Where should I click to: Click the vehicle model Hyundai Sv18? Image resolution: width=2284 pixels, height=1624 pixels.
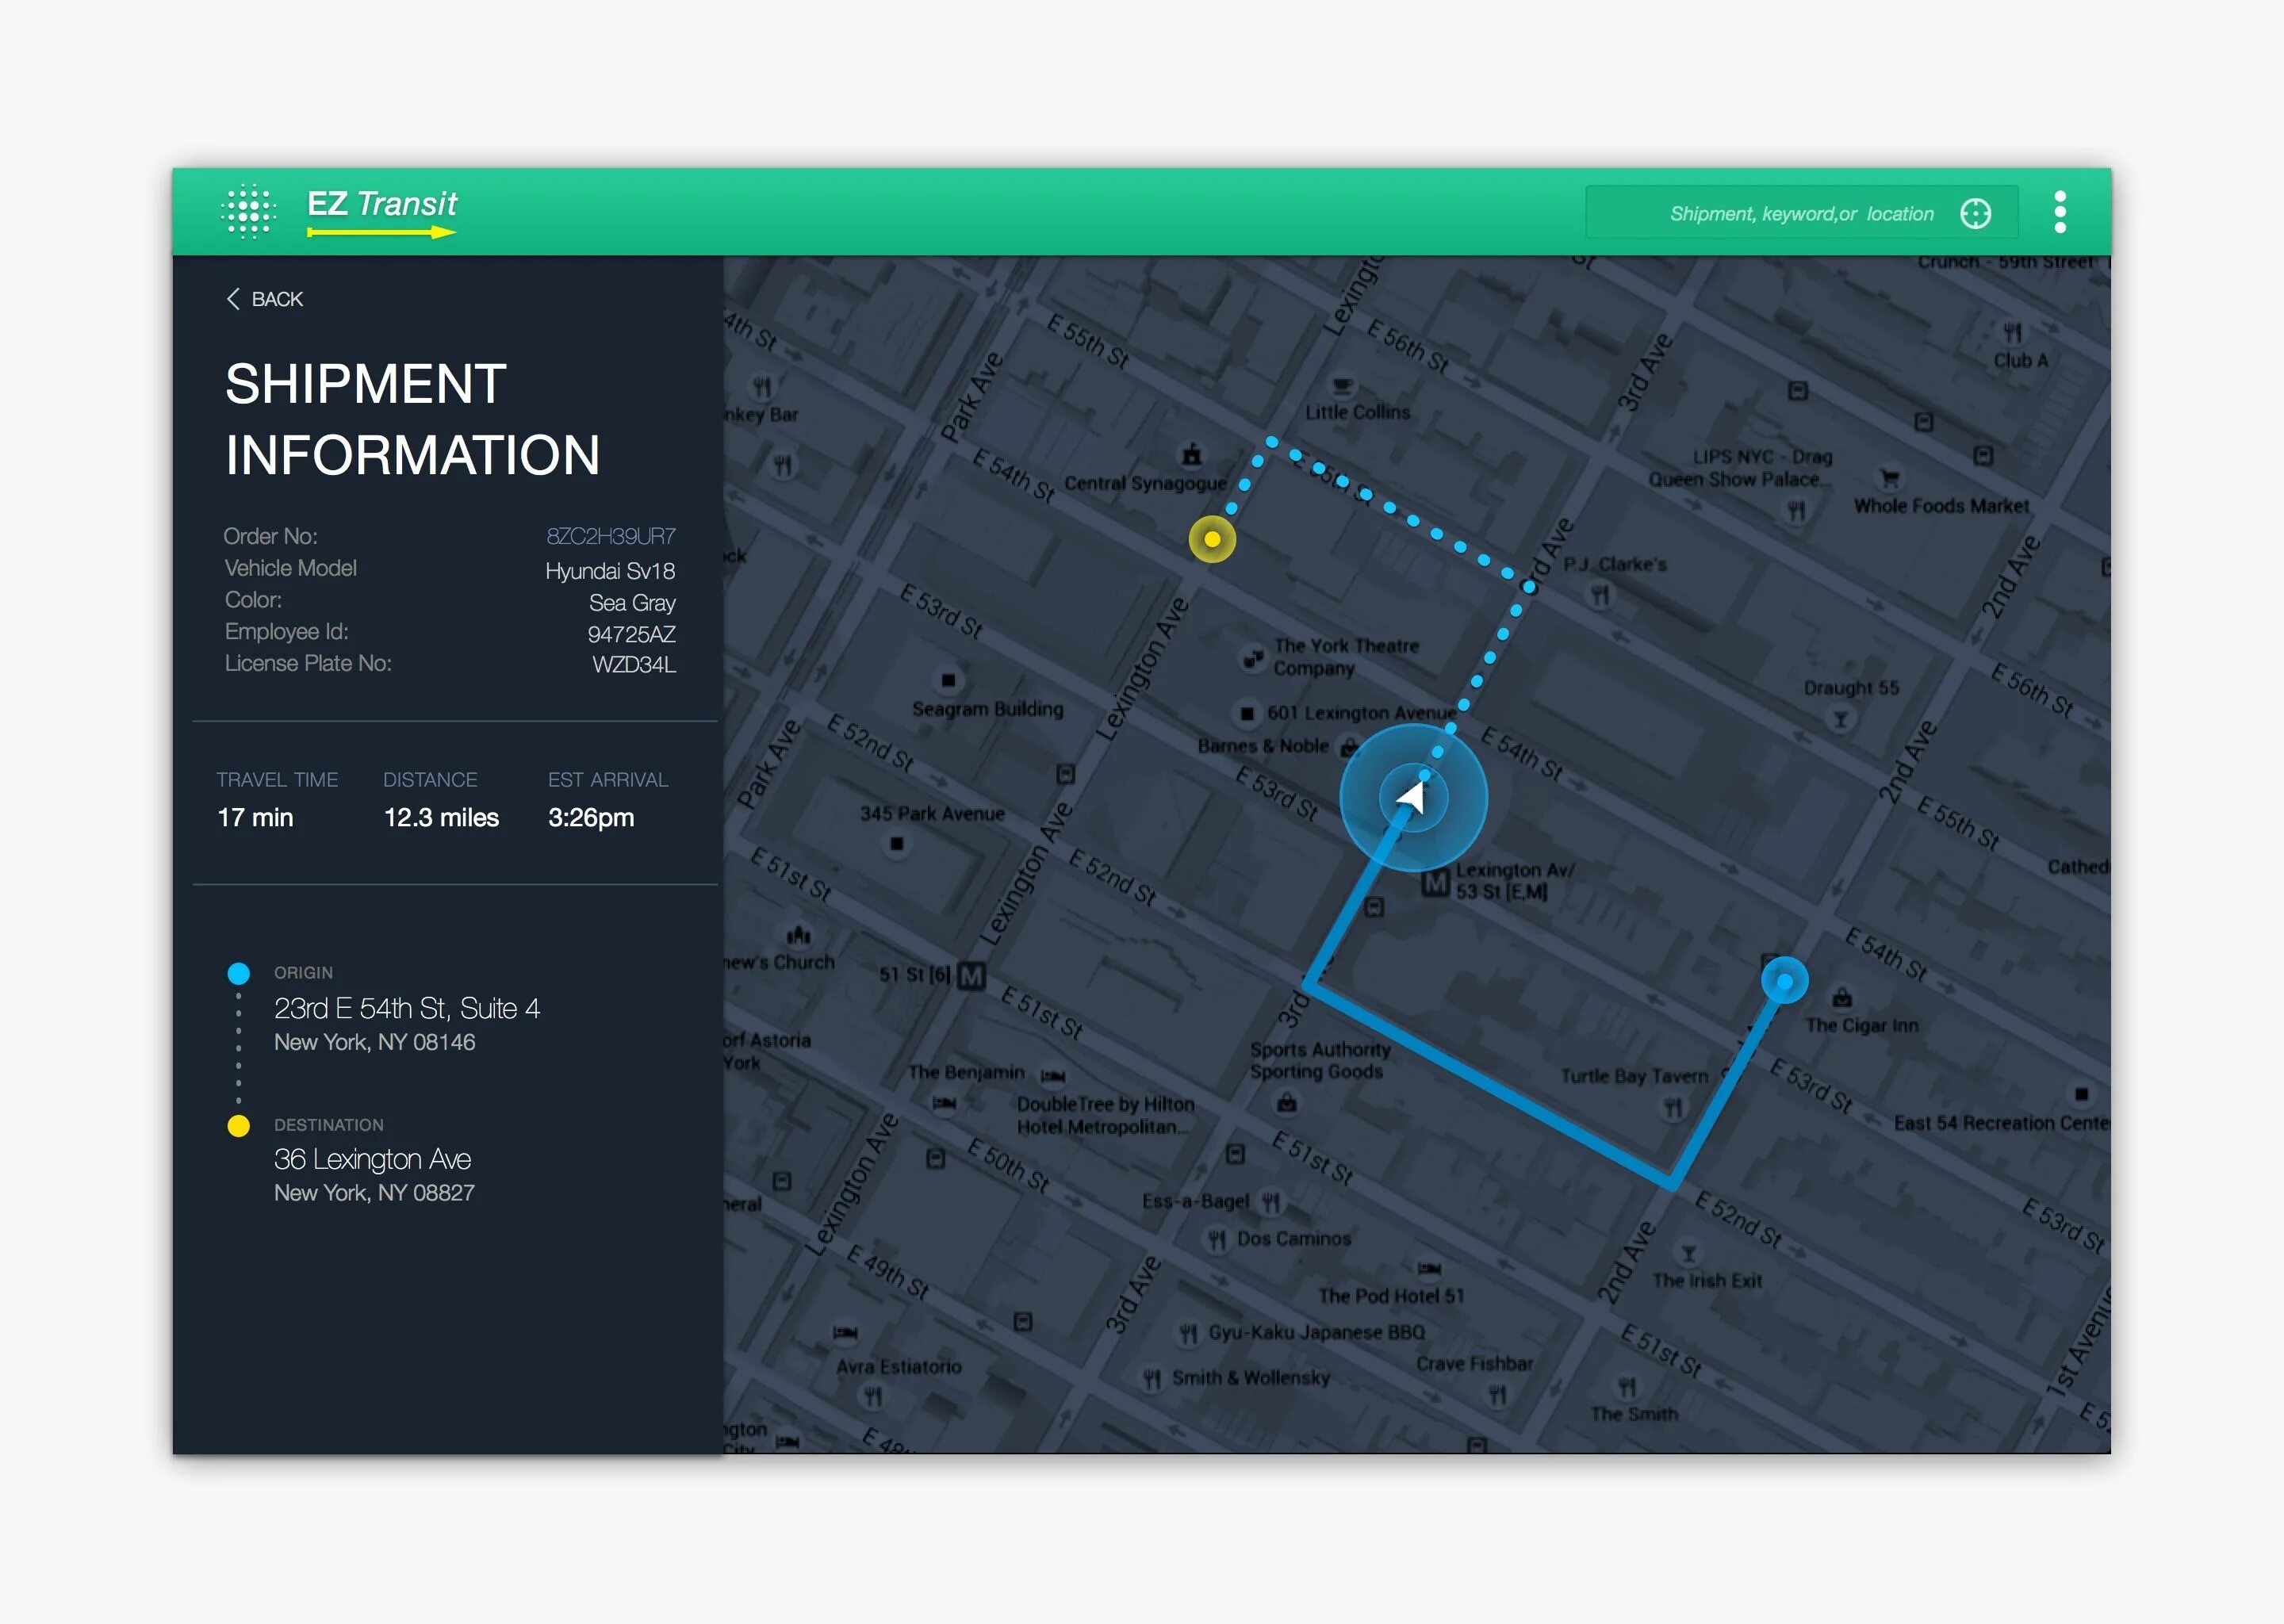pyautogui.click(x=610, y=571)
